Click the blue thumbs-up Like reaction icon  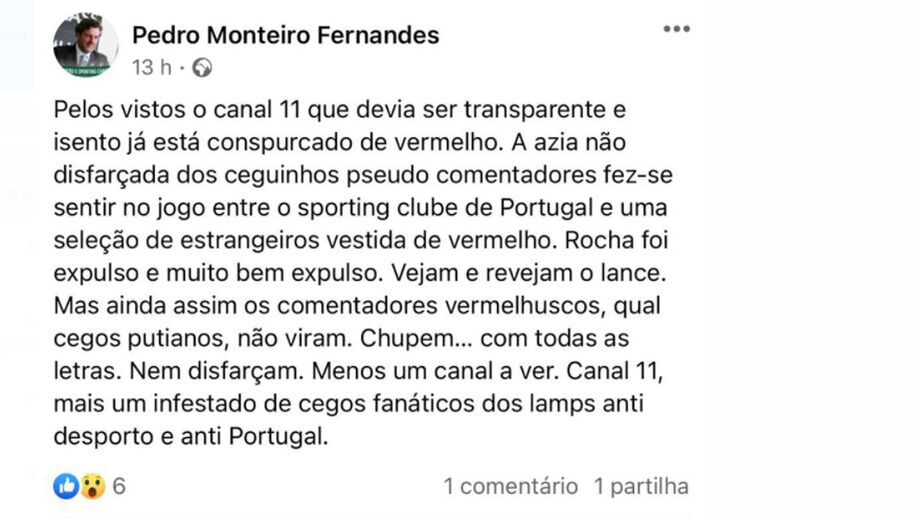click(x=67, y=487)
